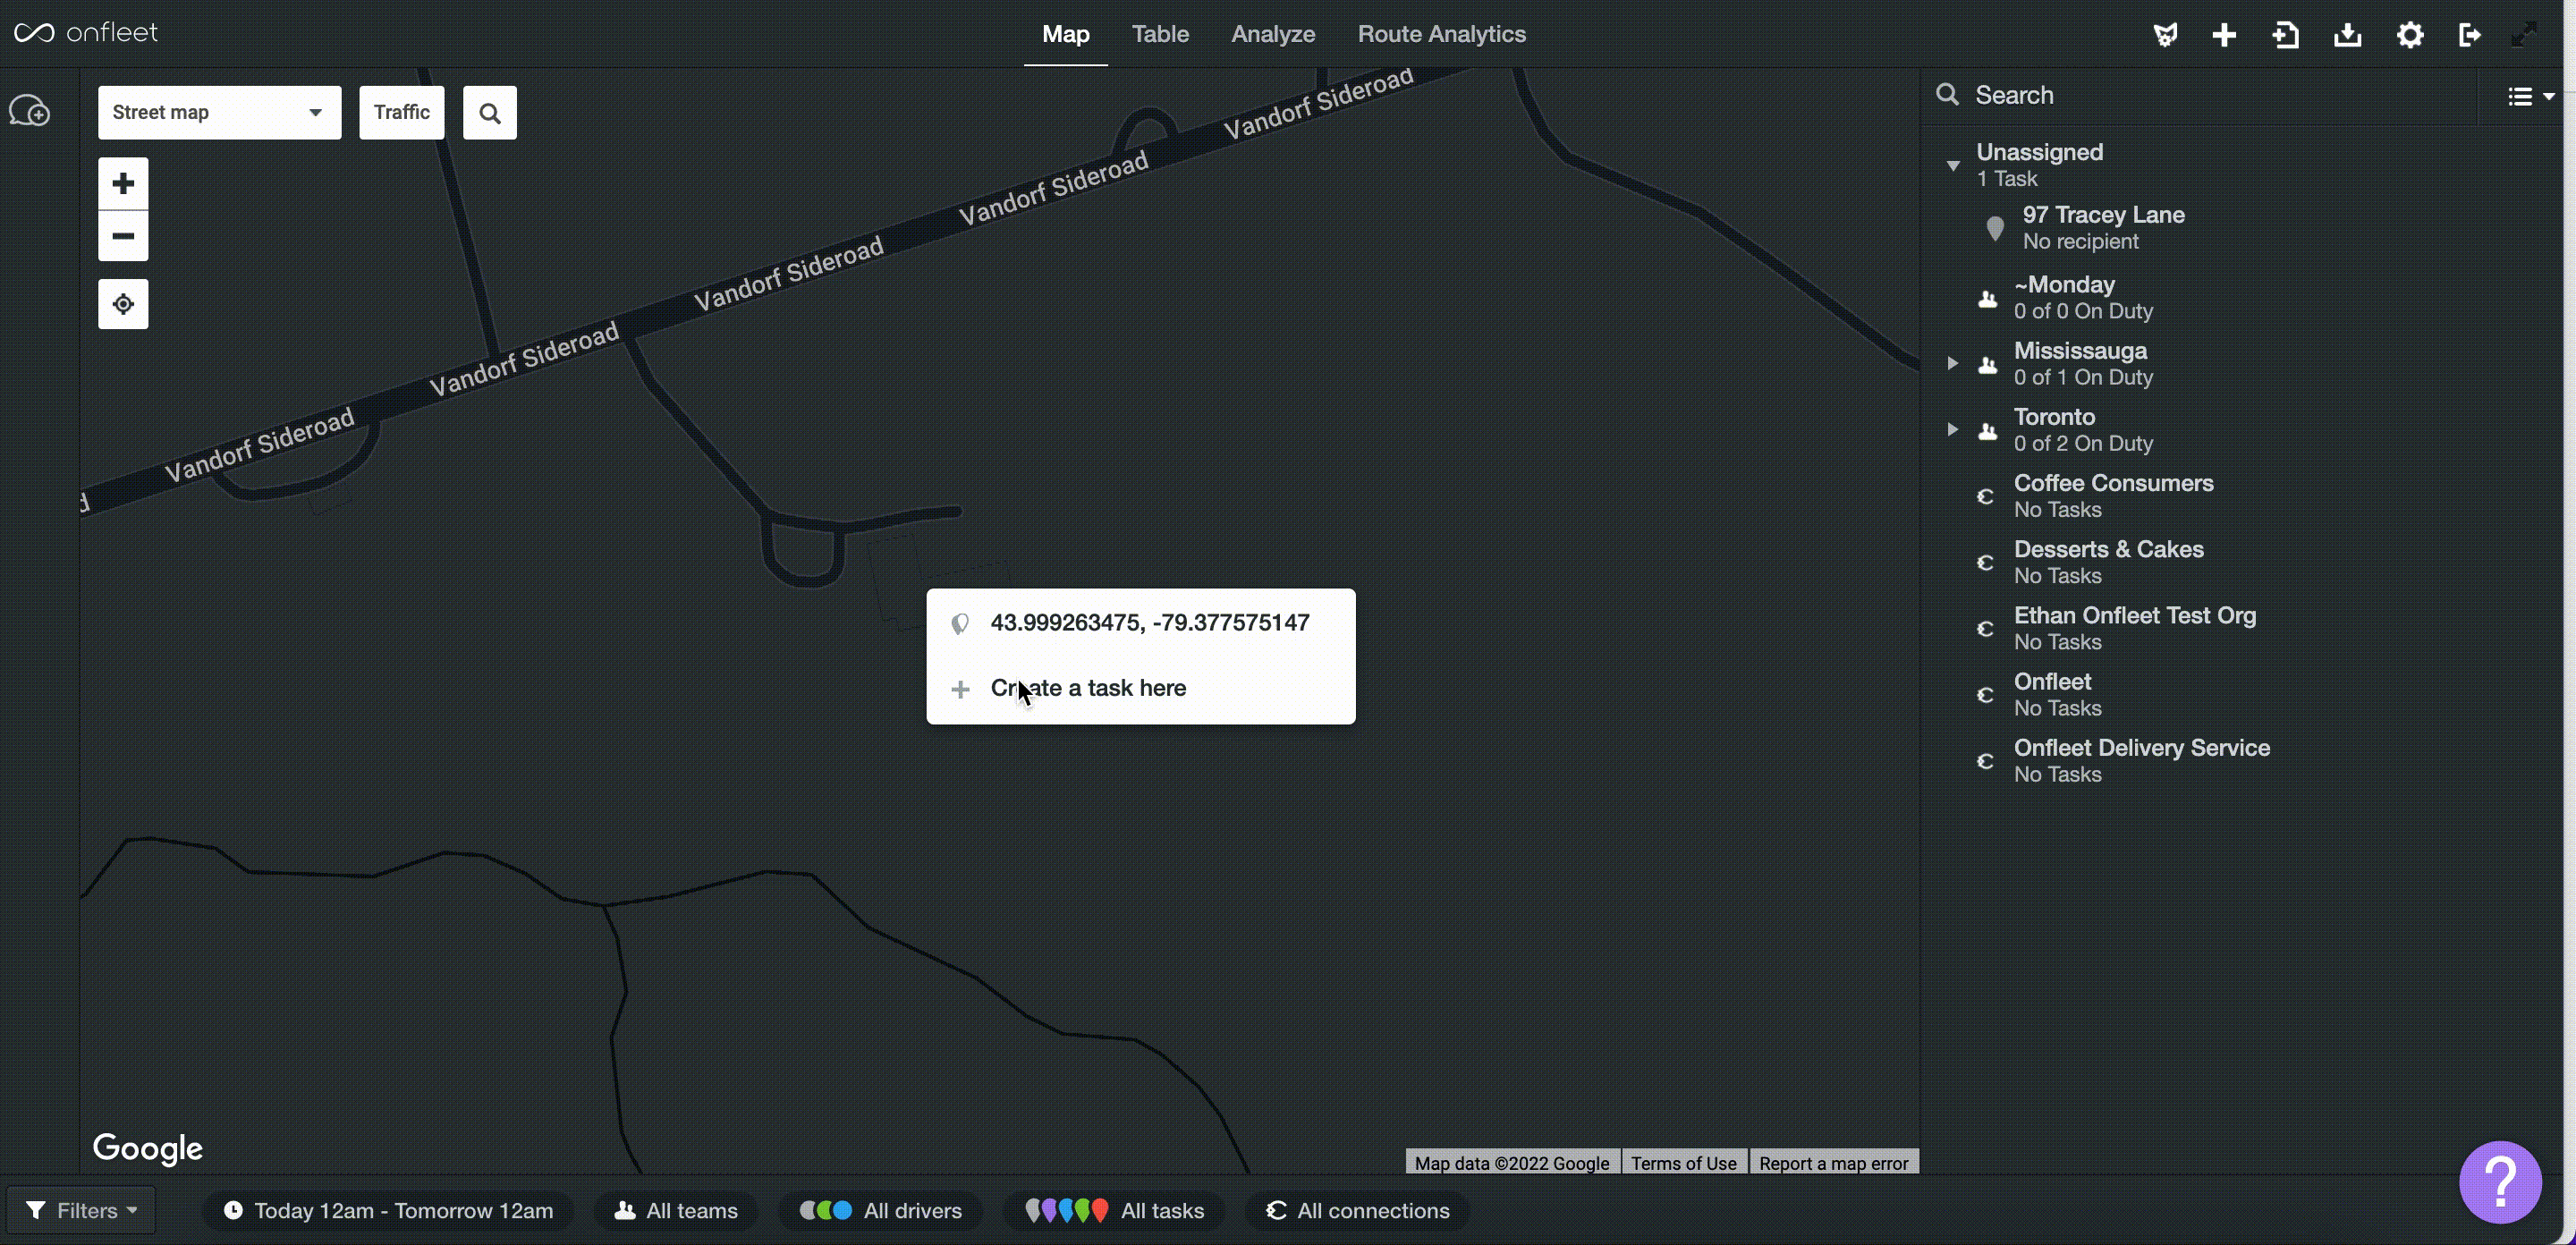The image size is (2576, 1245).
Task: Open the Route Optimization fox icon
Action: coord(2165,35)
